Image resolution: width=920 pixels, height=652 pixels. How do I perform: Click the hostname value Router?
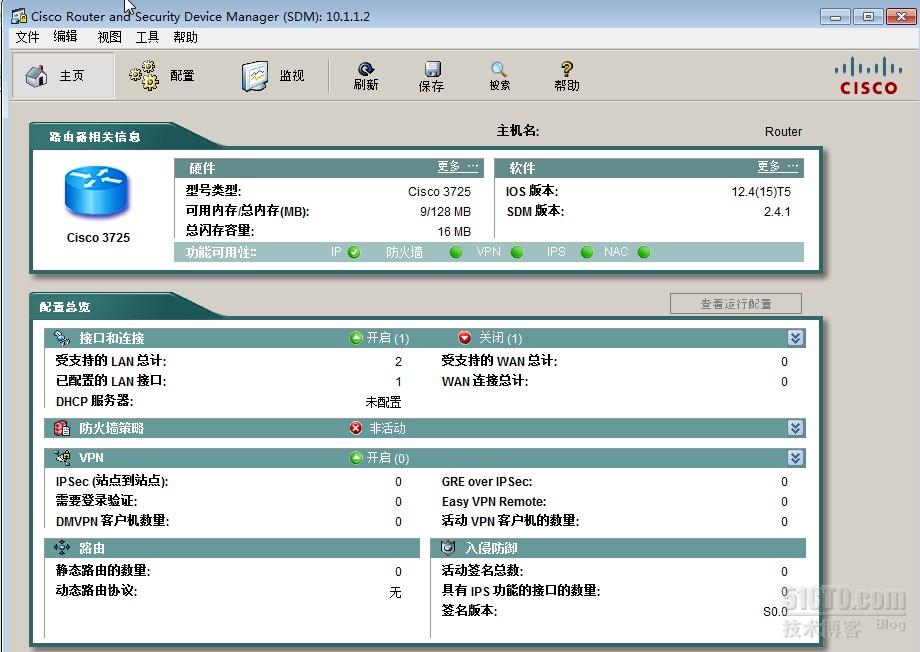[783, 131]
